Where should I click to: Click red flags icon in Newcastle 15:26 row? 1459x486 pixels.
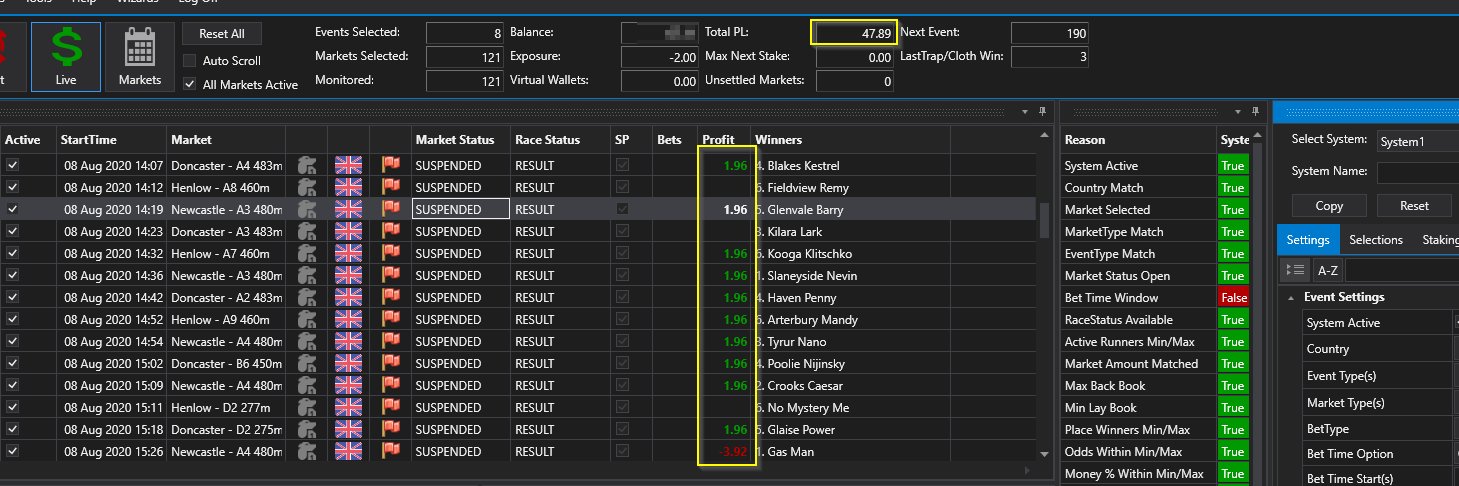(x=390, y=452)
